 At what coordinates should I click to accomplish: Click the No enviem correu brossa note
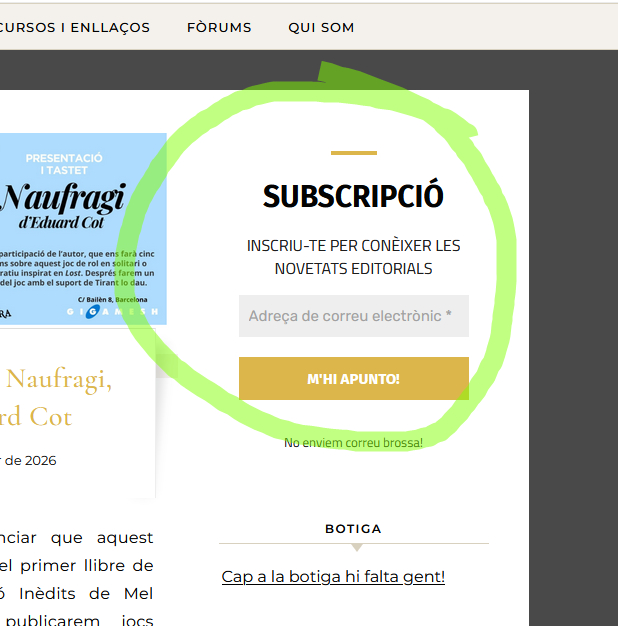(x=353, y=442)
